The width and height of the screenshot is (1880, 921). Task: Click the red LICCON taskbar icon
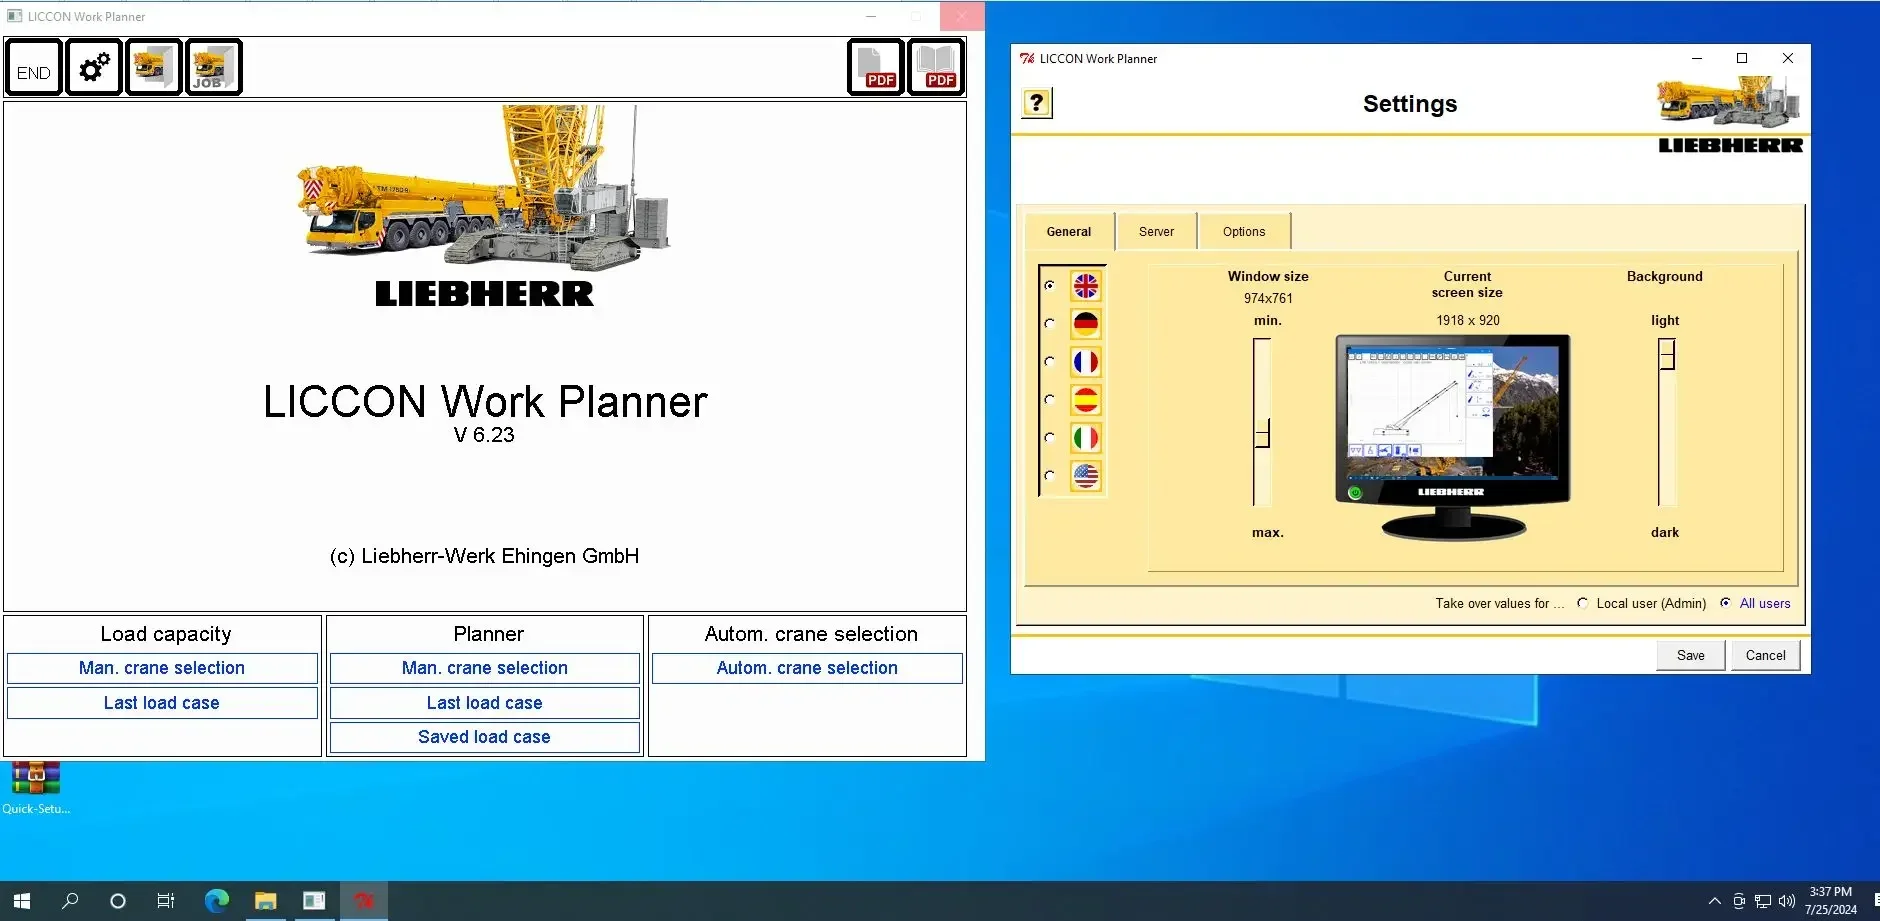(363, 901)
